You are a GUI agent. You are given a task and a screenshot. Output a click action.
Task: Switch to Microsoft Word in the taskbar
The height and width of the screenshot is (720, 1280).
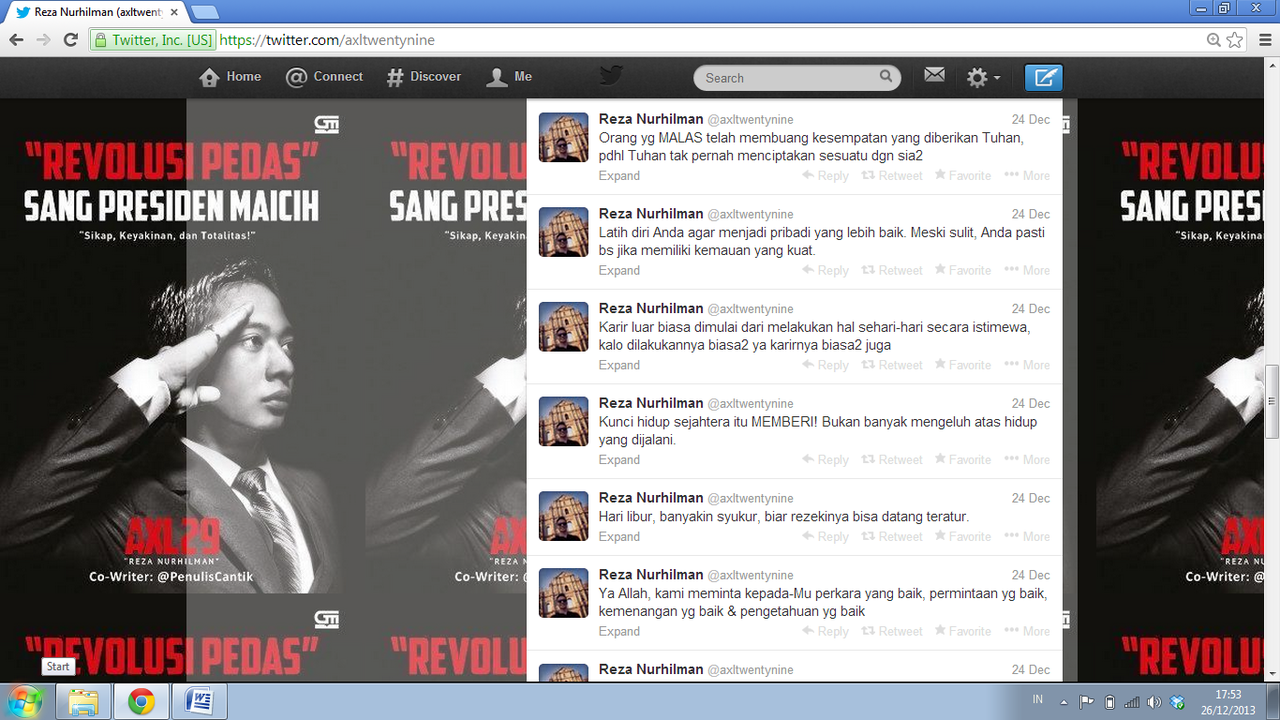point(199,702)
